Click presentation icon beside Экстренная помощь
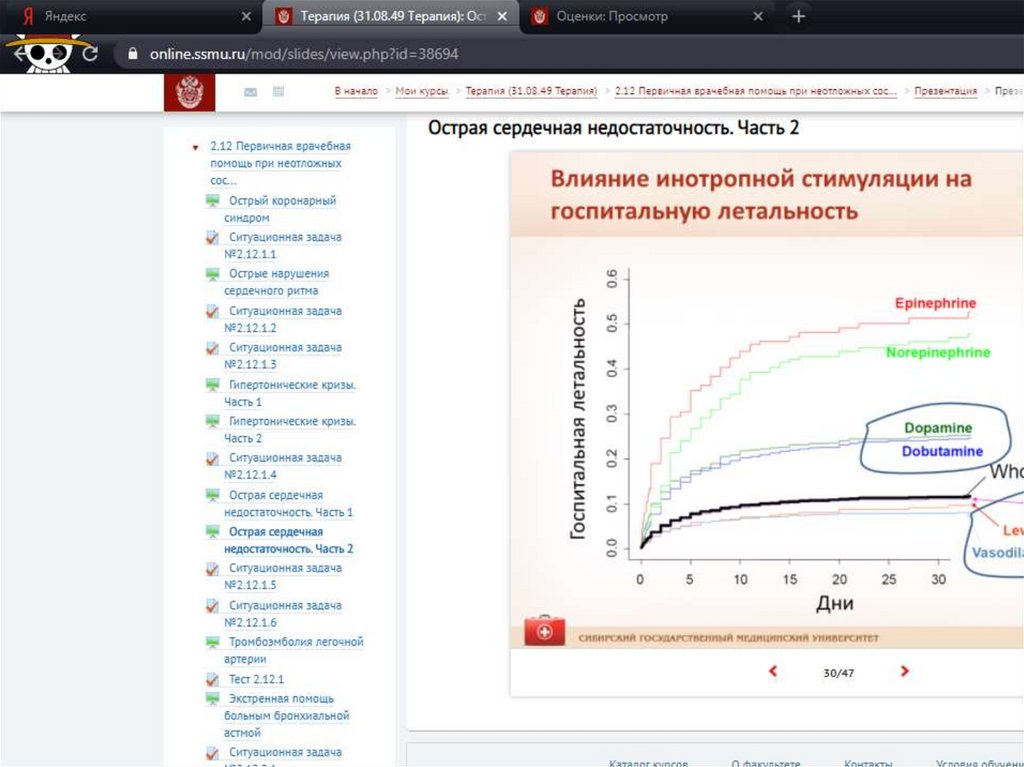The image size is (1024, 767). (x=212, y=699)
